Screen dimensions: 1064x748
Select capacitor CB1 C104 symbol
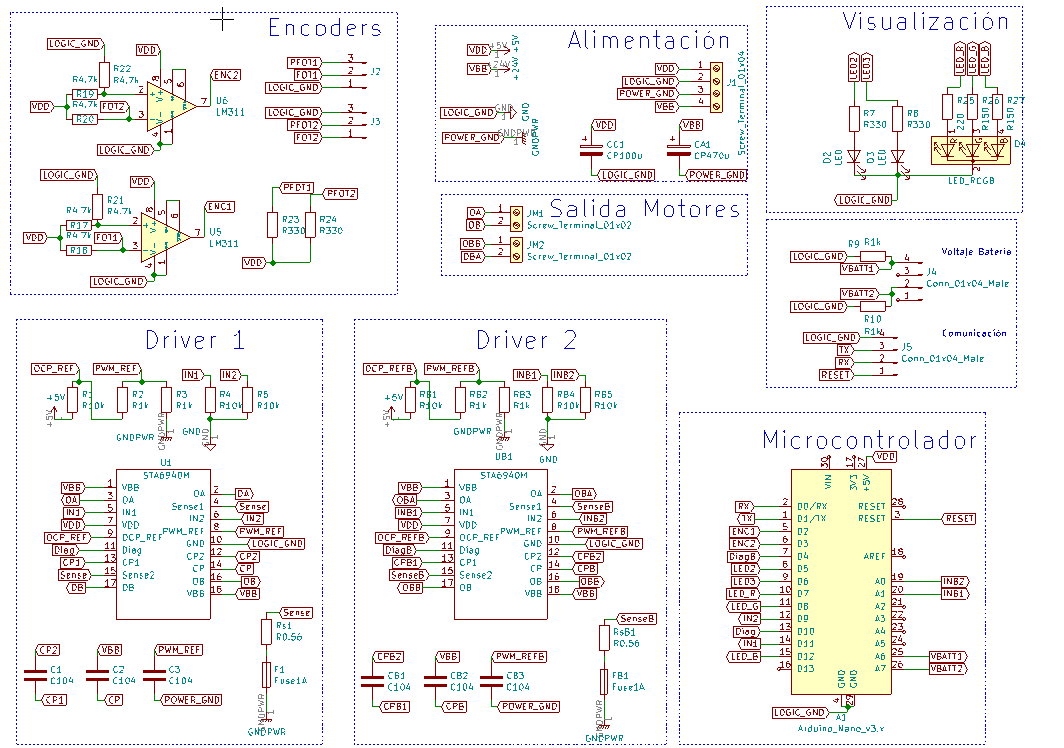click(x=373, y=681)
